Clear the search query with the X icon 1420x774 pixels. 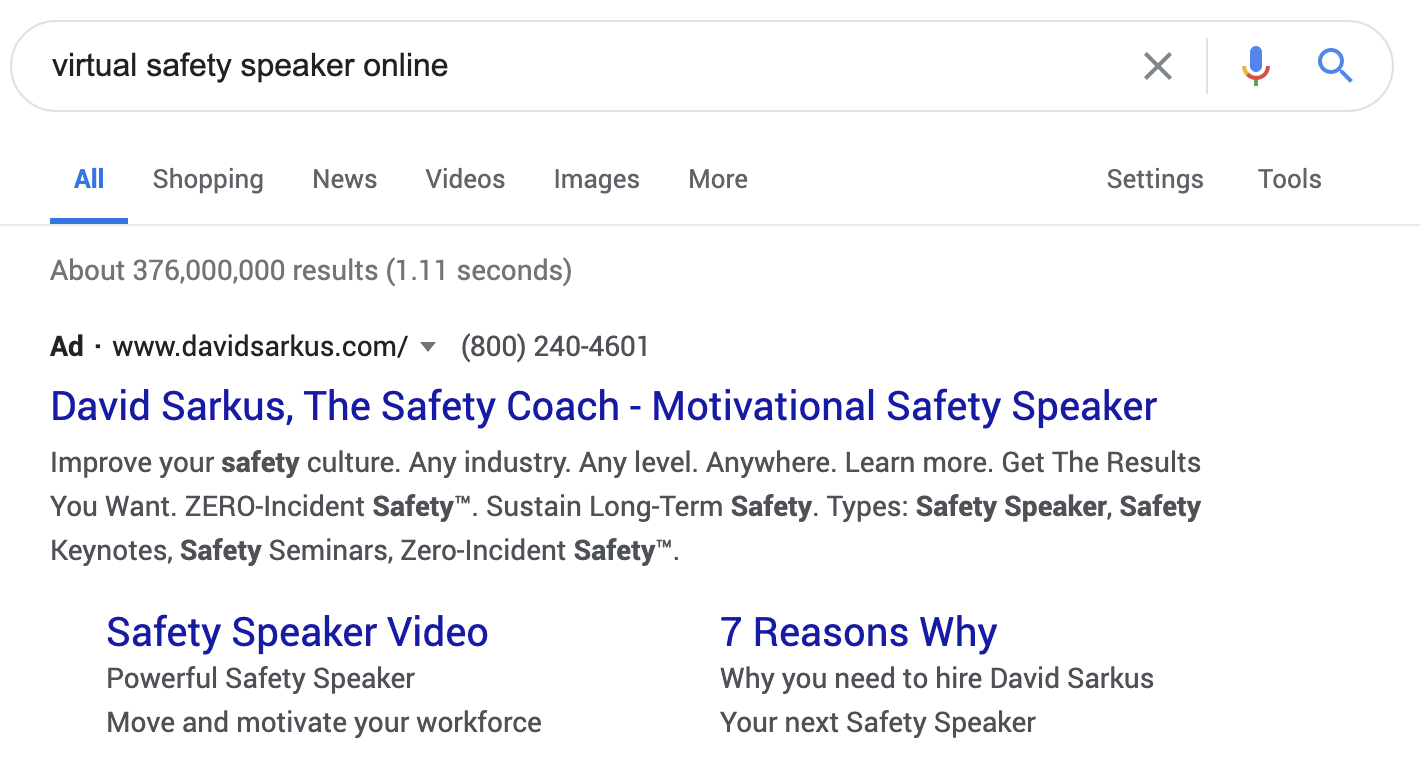point(1157,67)
